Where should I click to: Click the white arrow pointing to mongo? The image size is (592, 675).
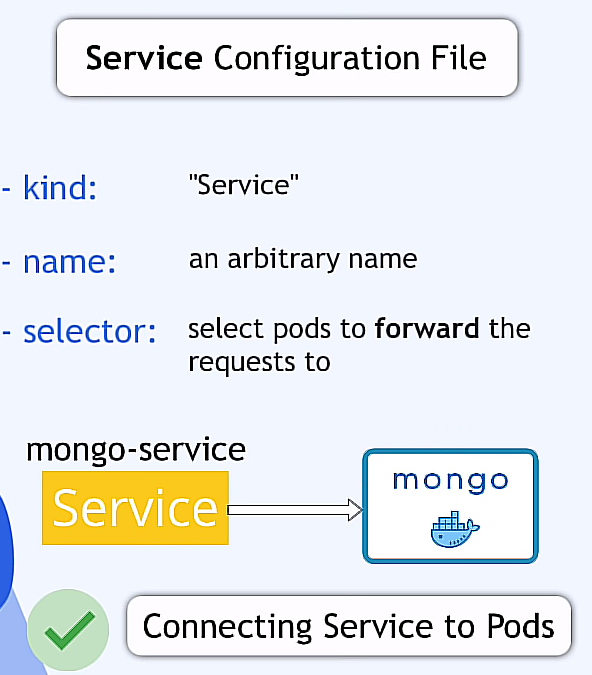295,510
